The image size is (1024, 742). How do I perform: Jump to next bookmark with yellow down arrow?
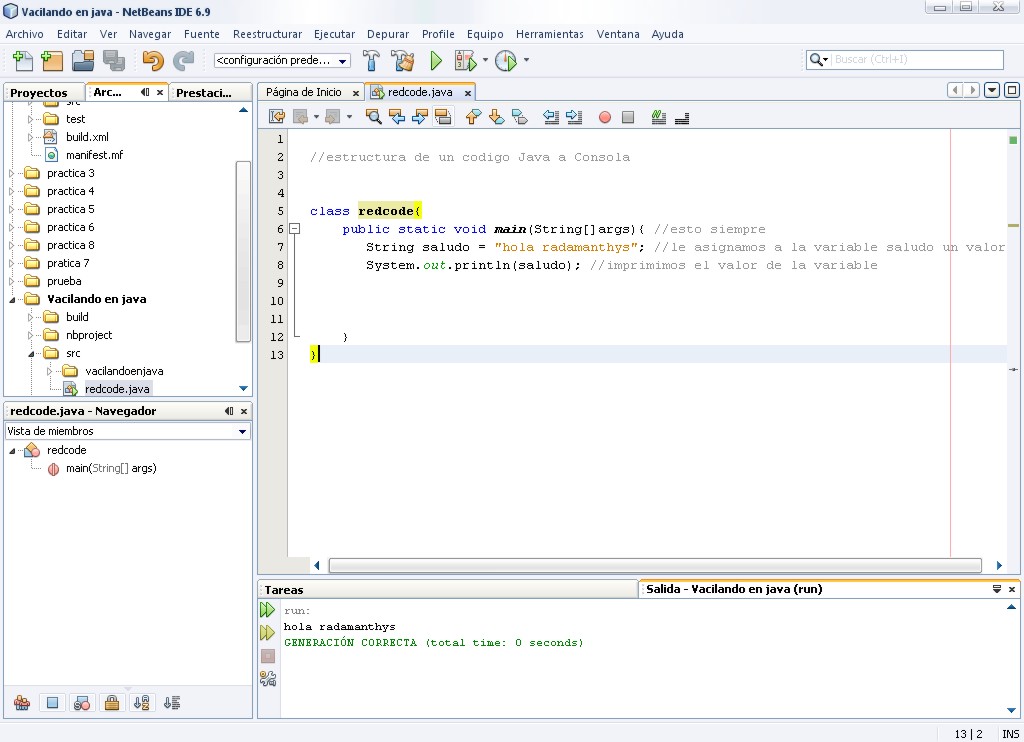pyautogui.click(x=495, y=117)
